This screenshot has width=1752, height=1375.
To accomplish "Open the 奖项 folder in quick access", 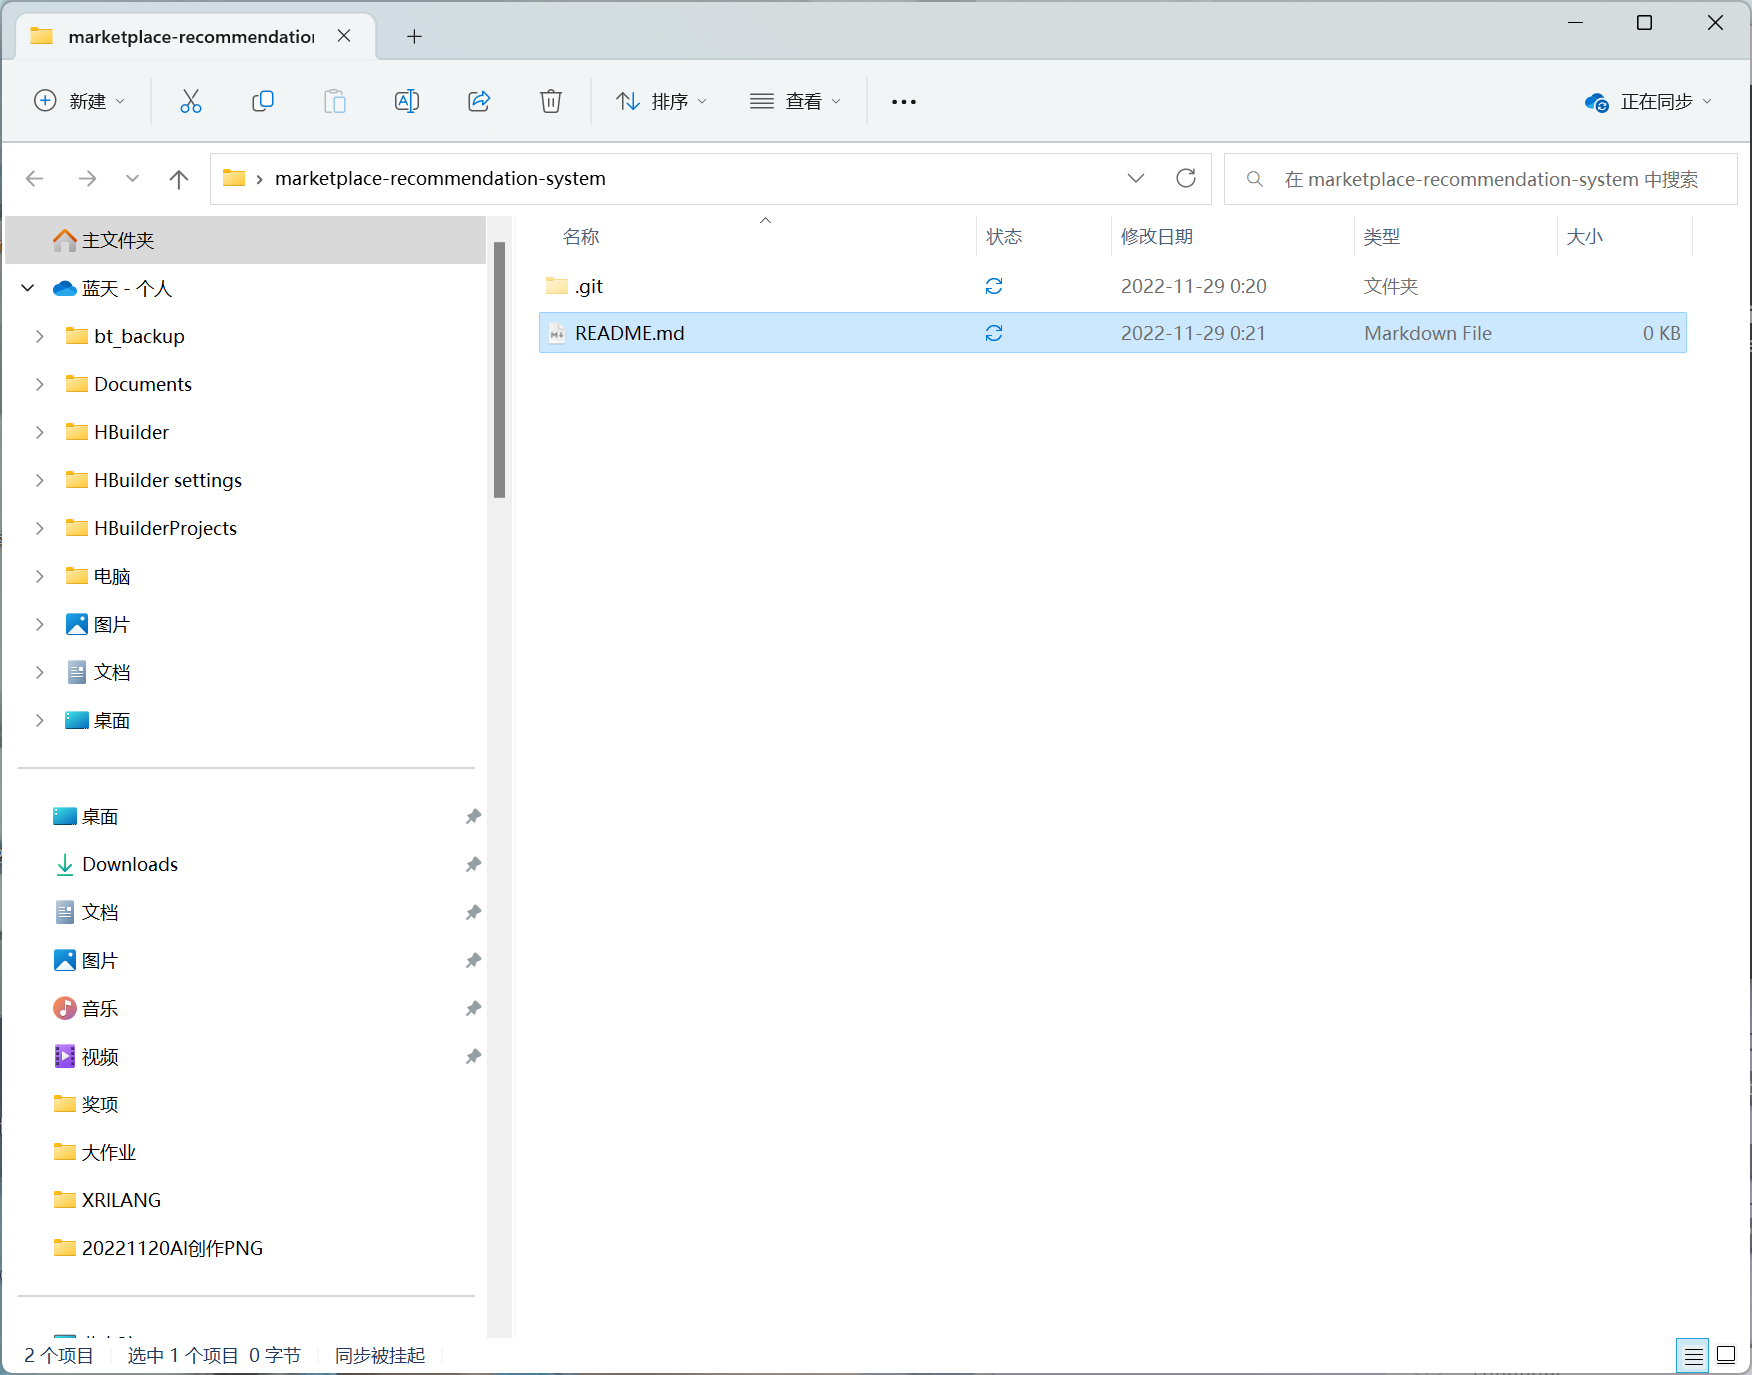I will [x=100, y=1104].
